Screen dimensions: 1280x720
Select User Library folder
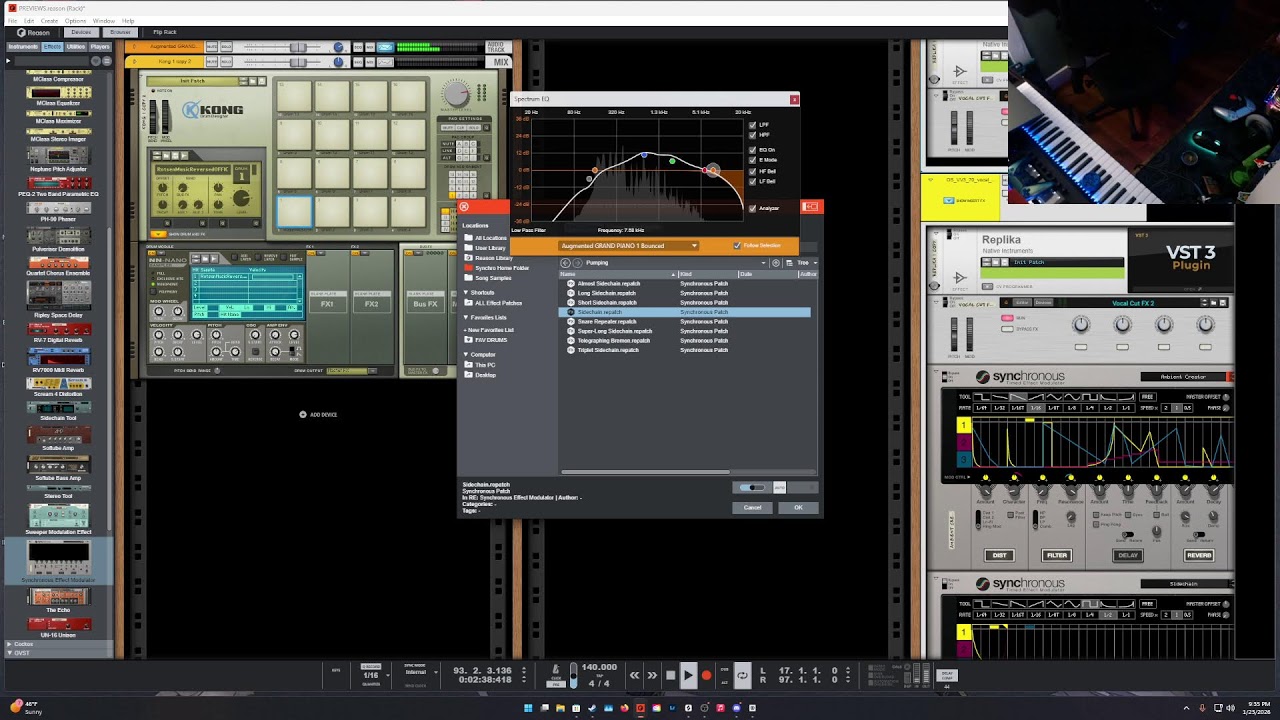(488, 247)
